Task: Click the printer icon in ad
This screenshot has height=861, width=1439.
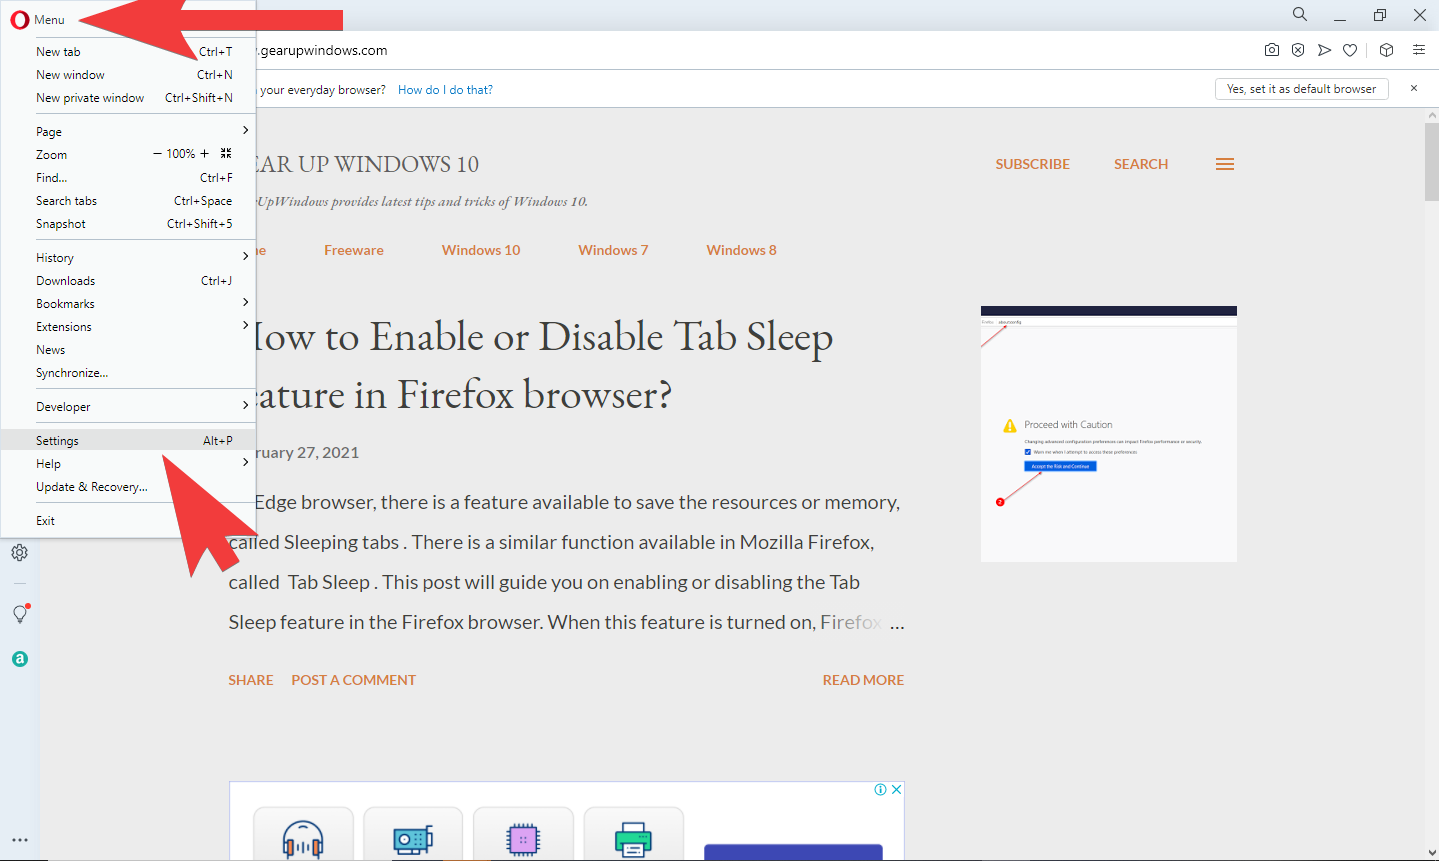Action: click(x=633, y=838)
